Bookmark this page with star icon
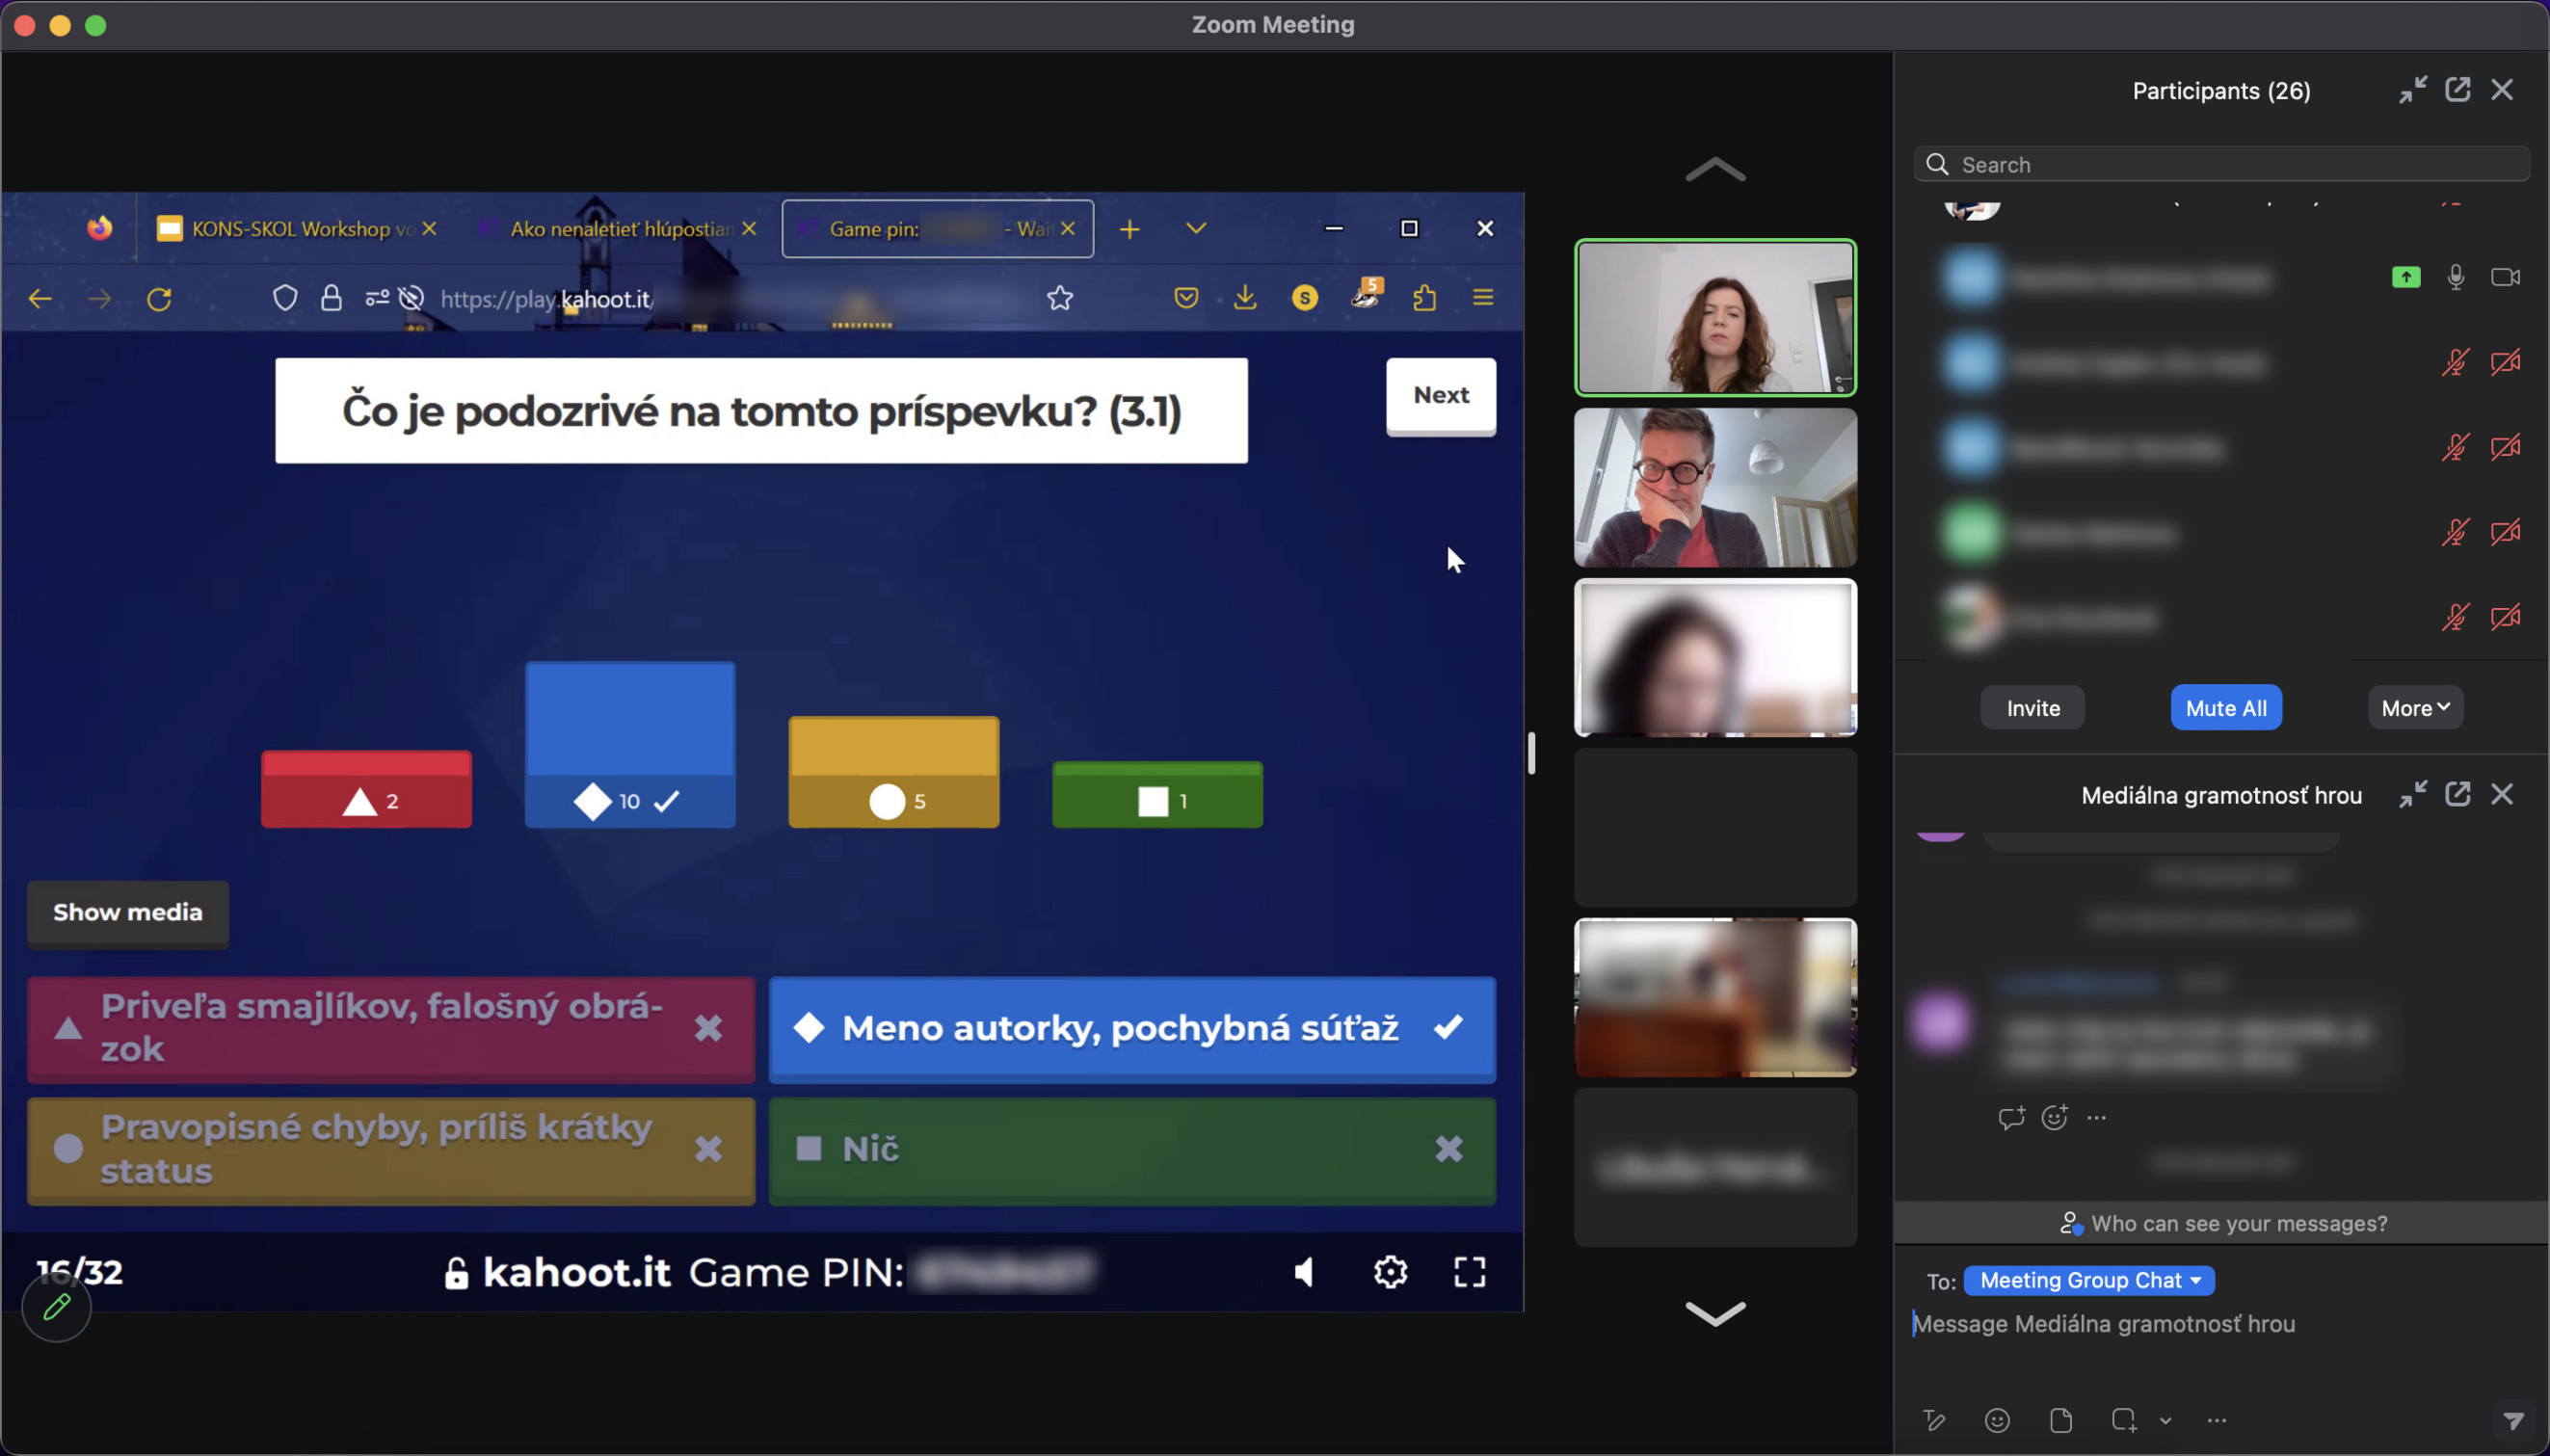This screenshot has height=1456, width=2550. (1060, 298)
